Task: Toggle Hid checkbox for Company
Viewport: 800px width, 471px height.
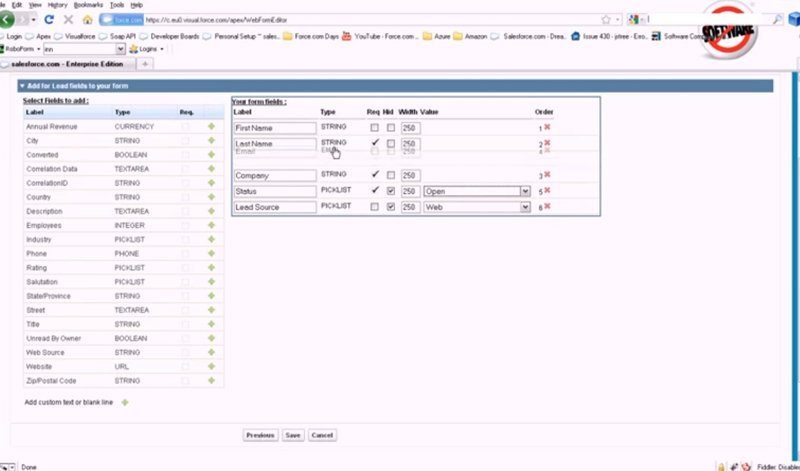Action: (391, 175)
